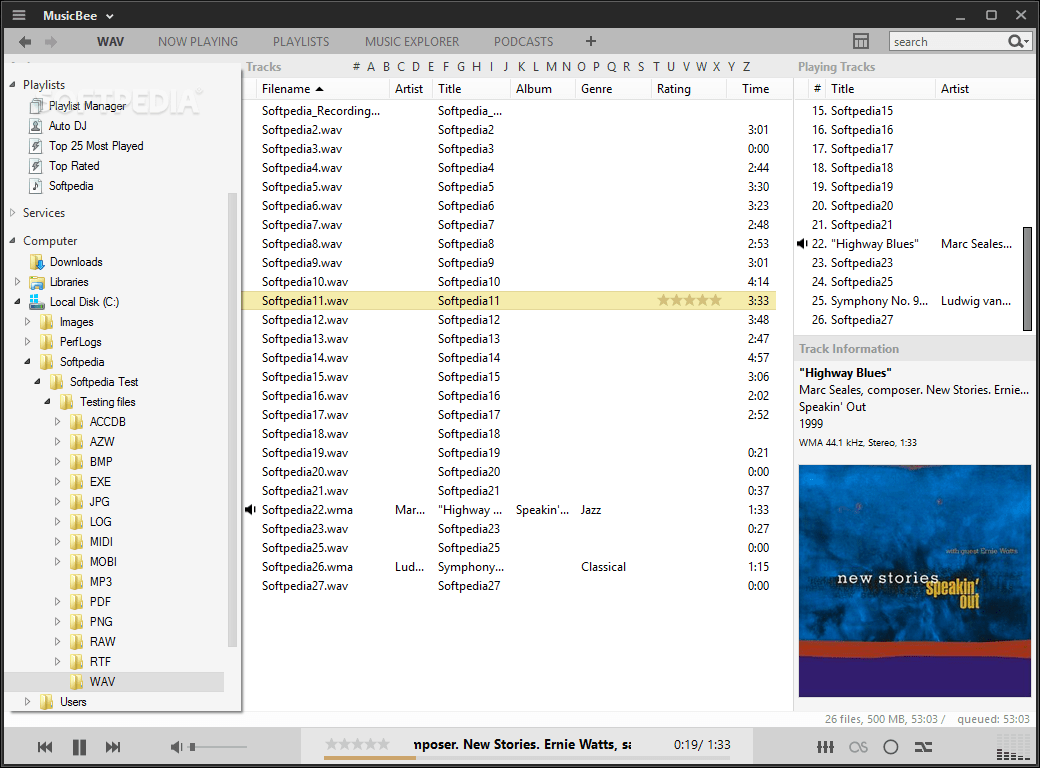Turn on shuffle mode
This screenshot has width=1040, height=768.
(922, 746)
